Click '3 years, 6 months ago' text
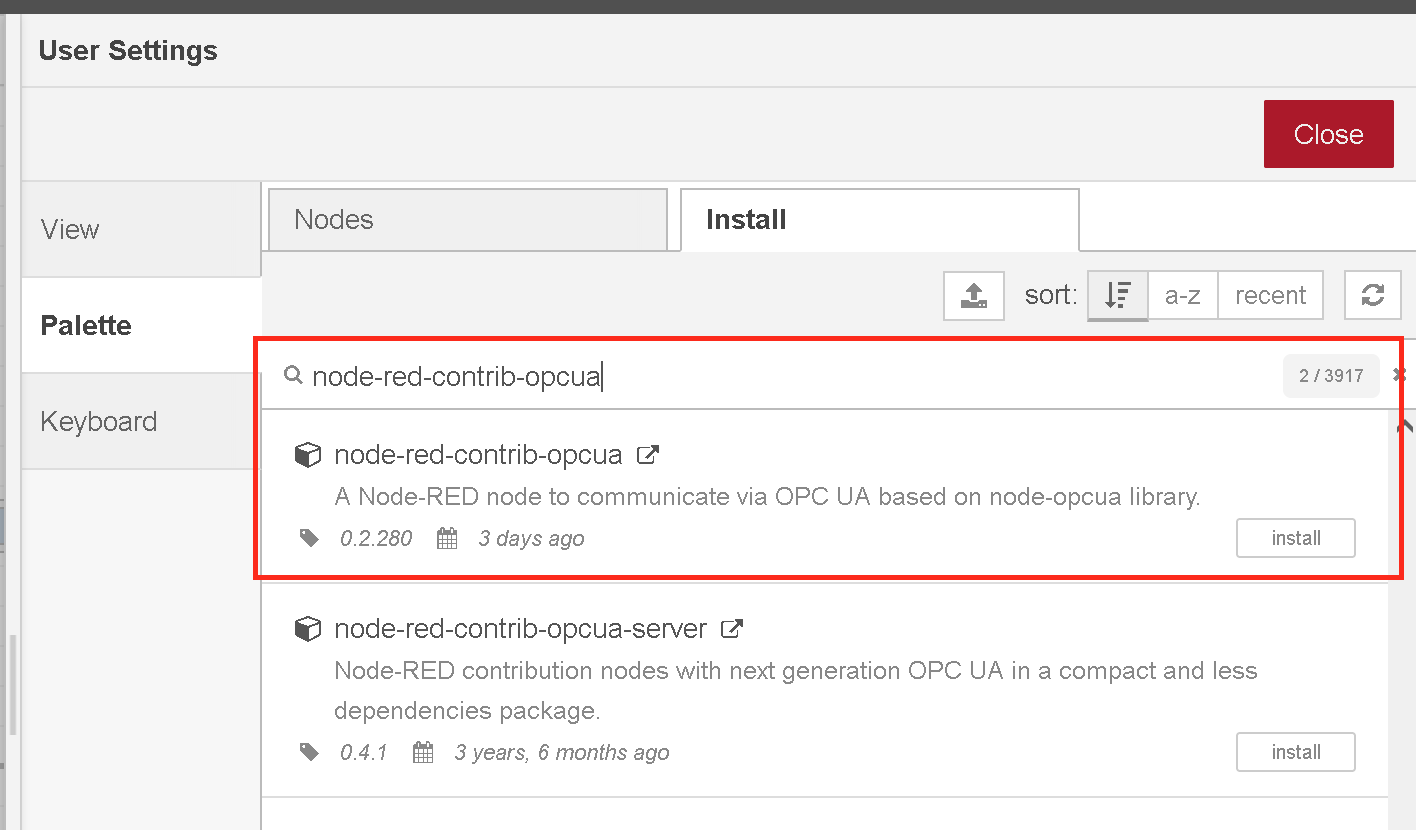This screenshot has width=1416, height=830. 562,752
